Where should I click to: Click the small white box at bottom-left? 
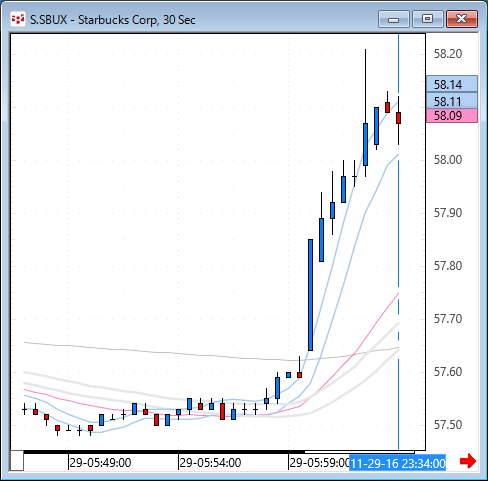tap(17, 461)
